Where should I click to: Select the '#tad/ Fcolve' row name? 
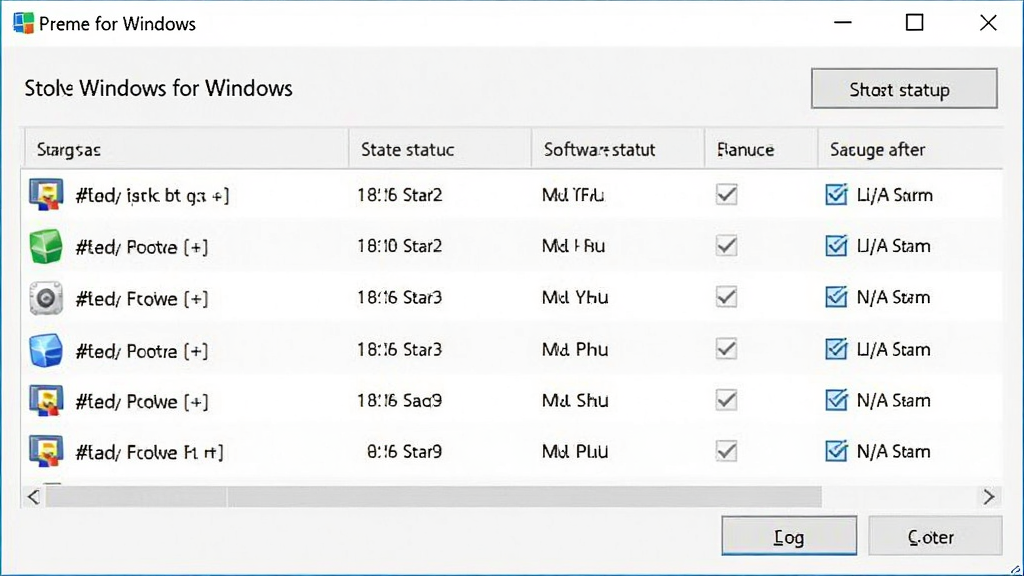[x=150, y=452]
